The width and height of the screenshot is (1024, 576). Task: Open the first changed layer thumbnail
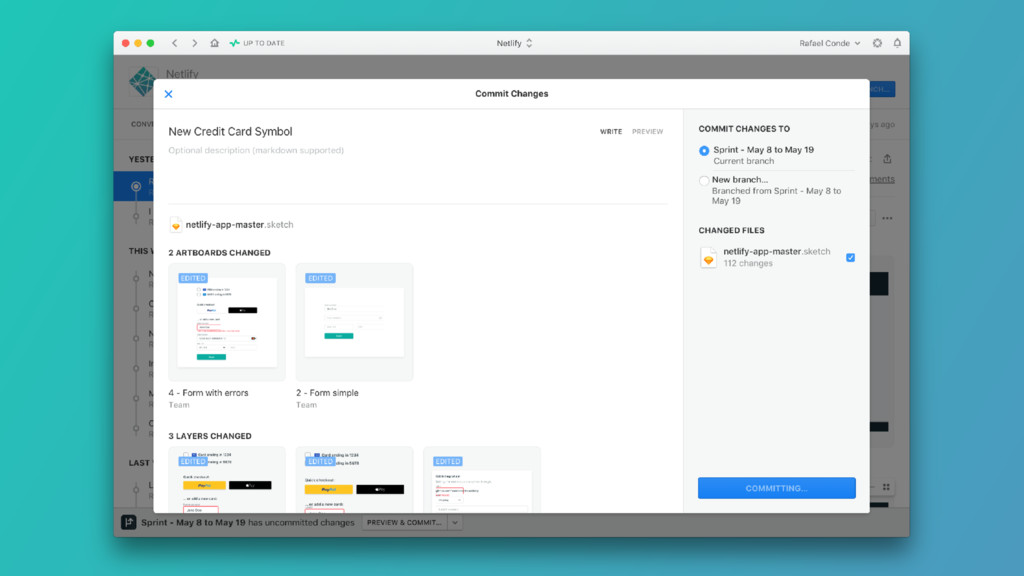(x=227, y=479)
